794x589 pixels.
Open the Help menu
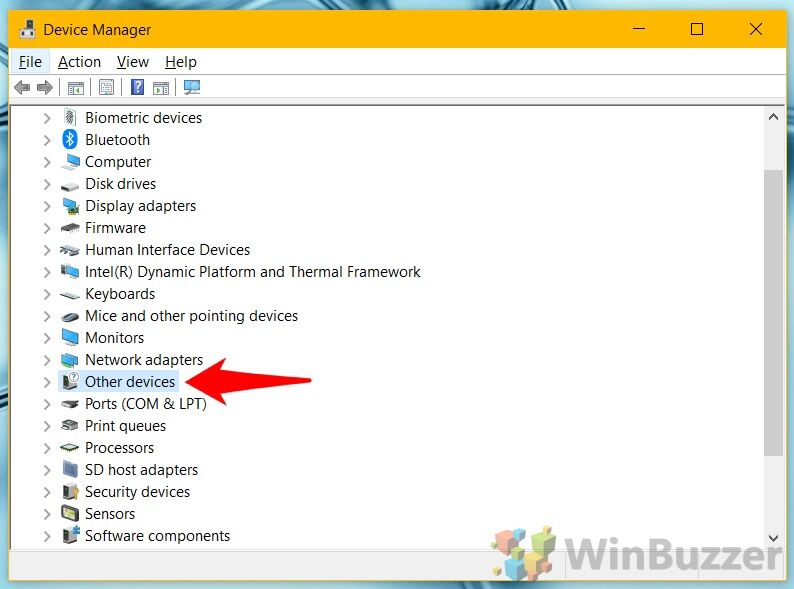181,62
